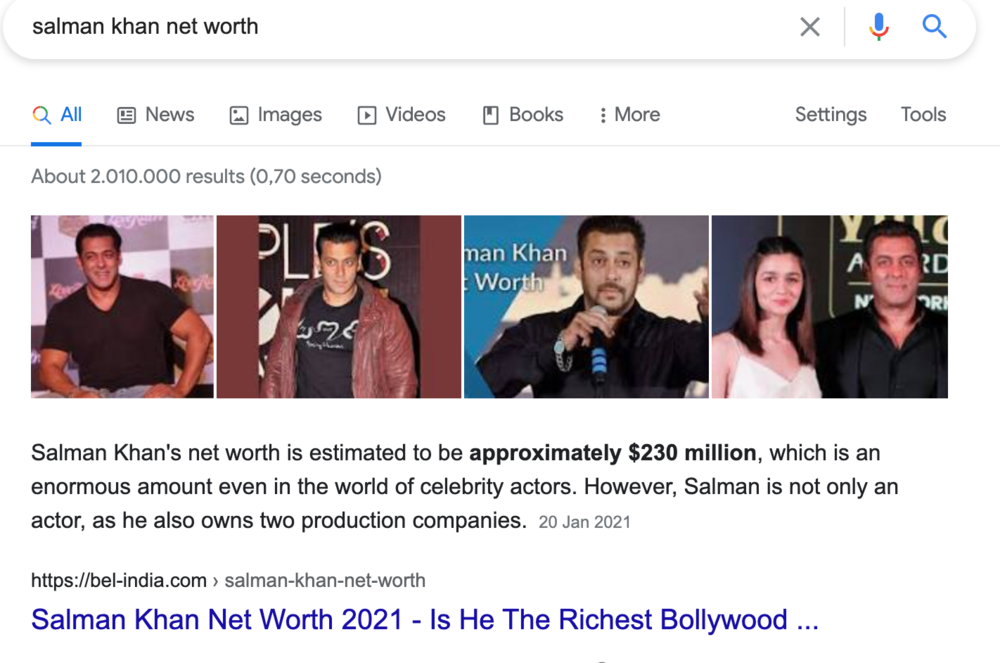The image size is (1000, 663).
Task: Click the News tab newspaper icon
Action: pos(126,115)
